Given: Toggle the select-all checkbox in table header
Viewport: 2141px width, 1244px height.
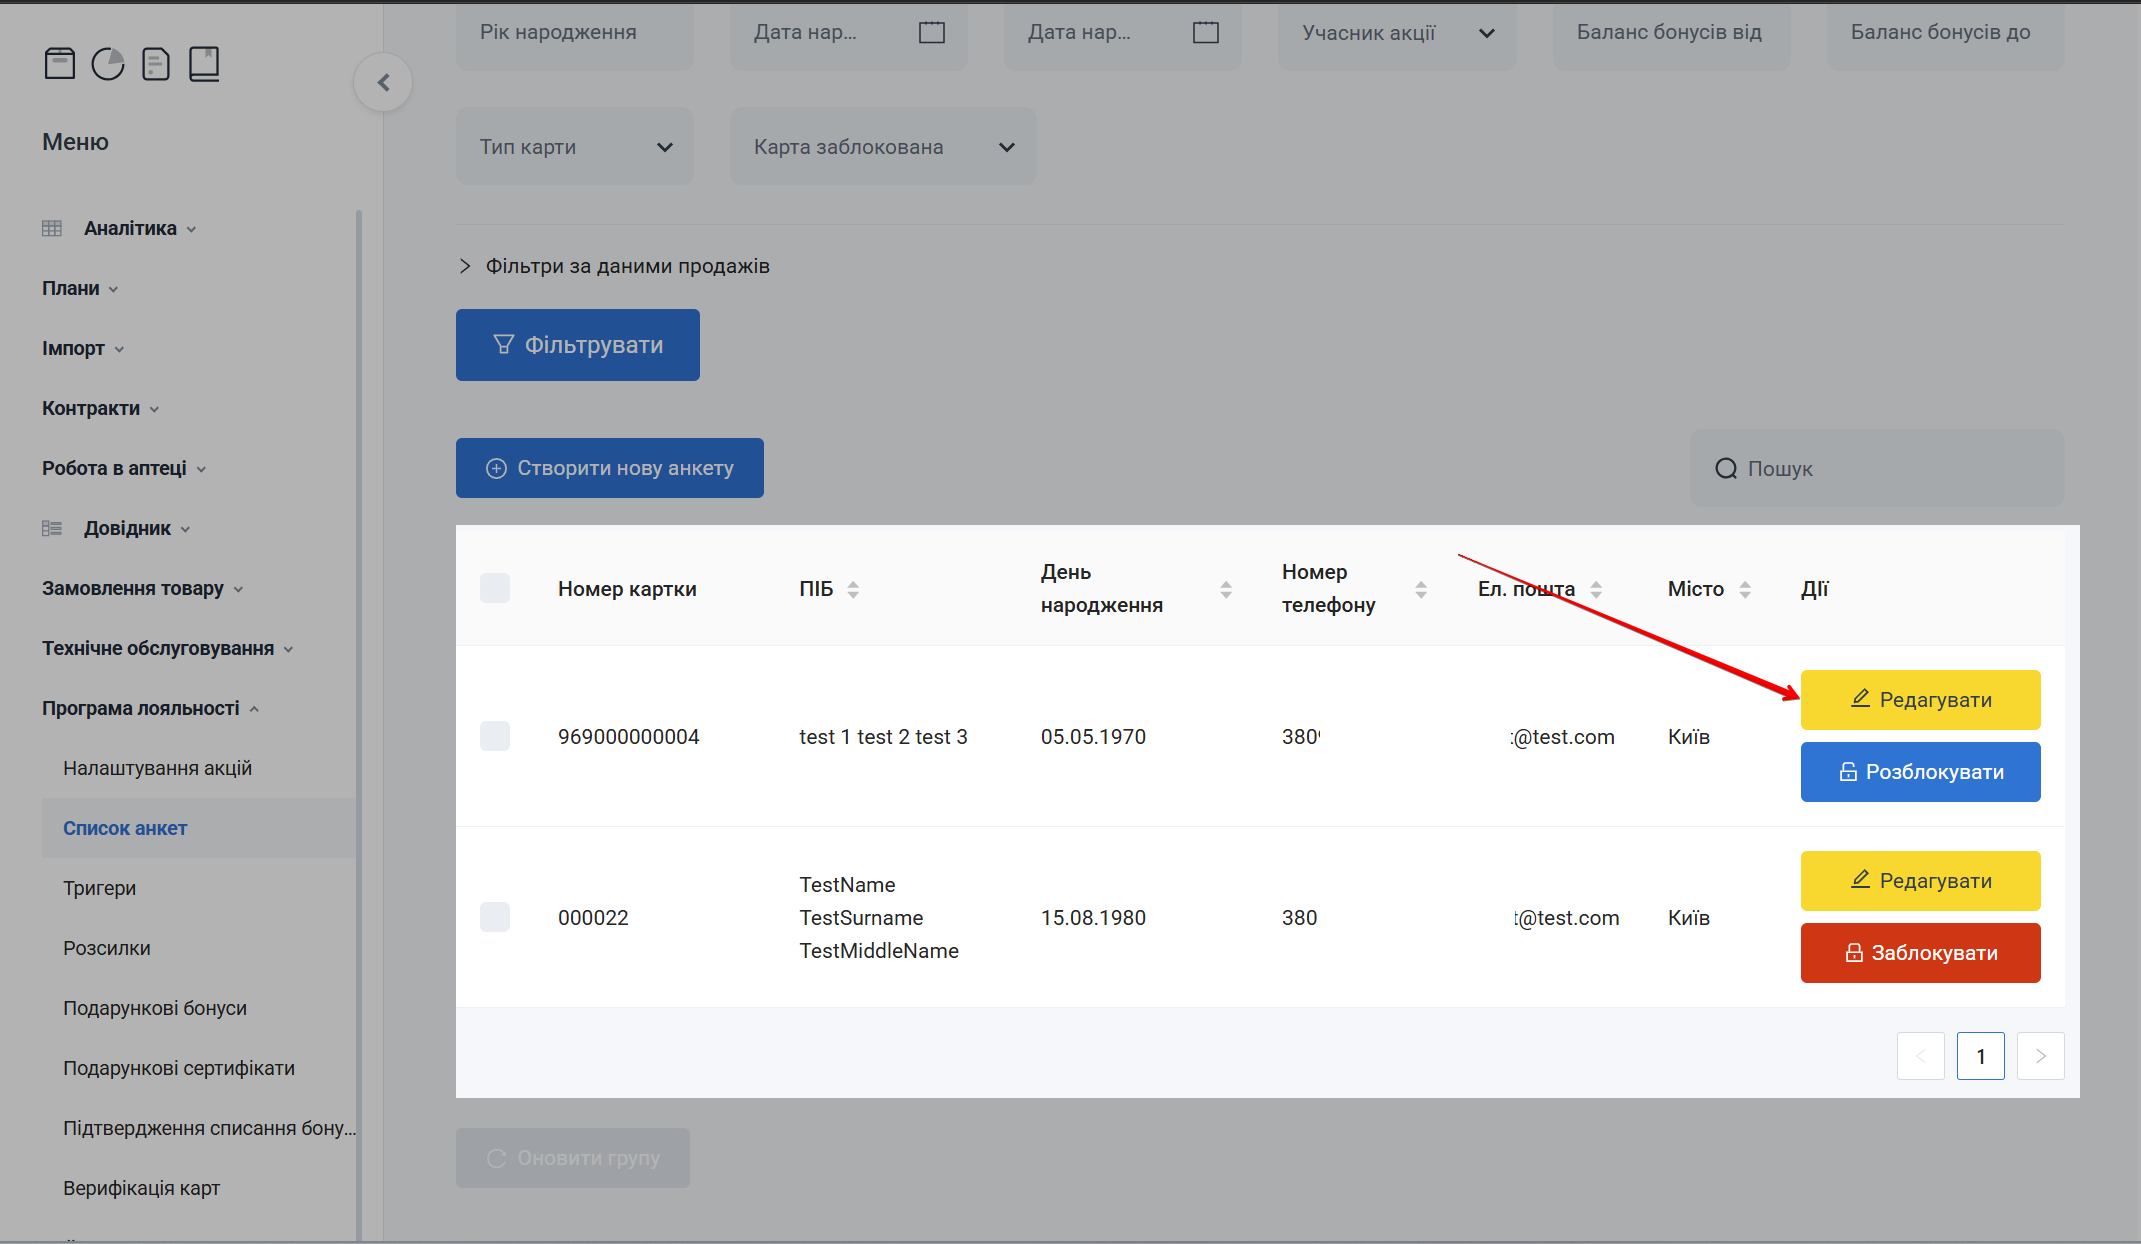Looking at the screenshot, I should tap(495, 588).
